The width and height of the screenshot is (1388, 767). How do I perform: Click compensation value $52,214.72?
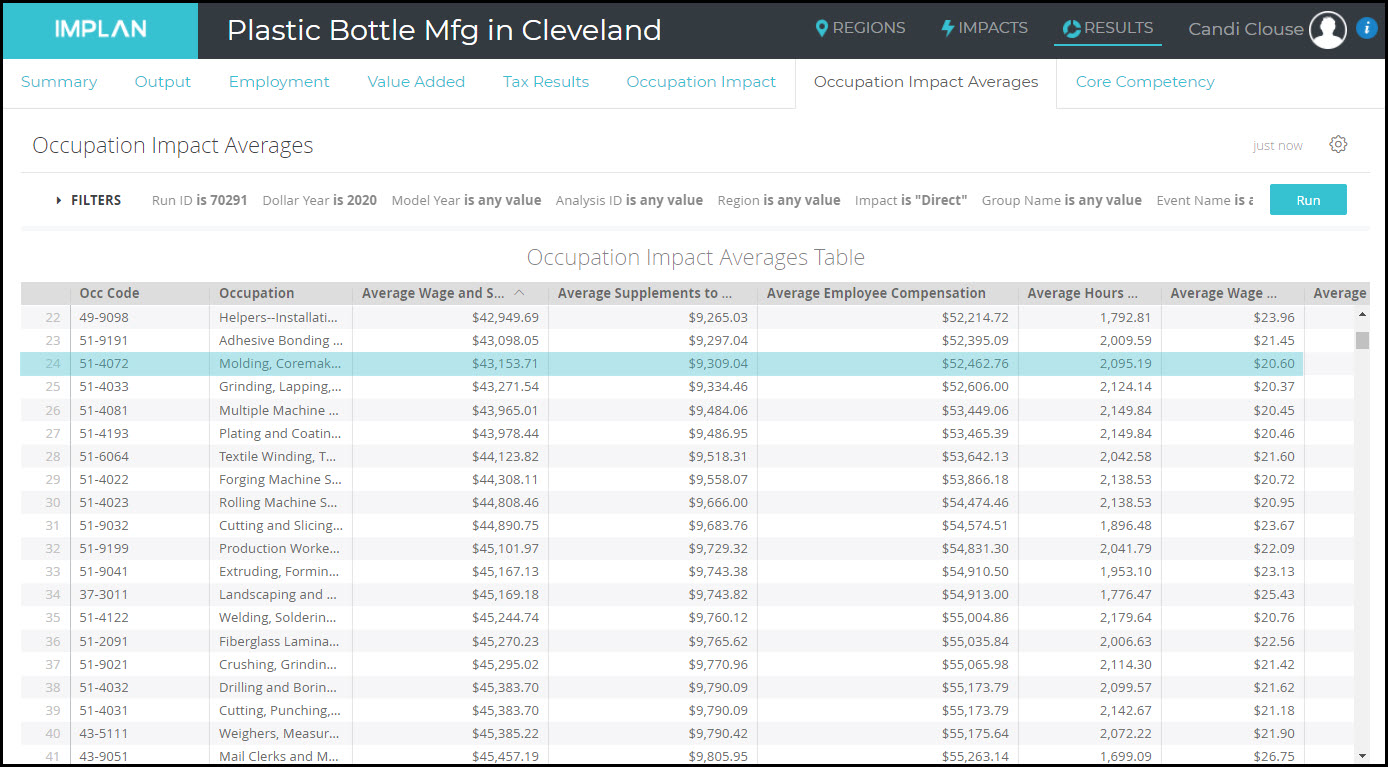pyautogui.click(x=975, y=317)
